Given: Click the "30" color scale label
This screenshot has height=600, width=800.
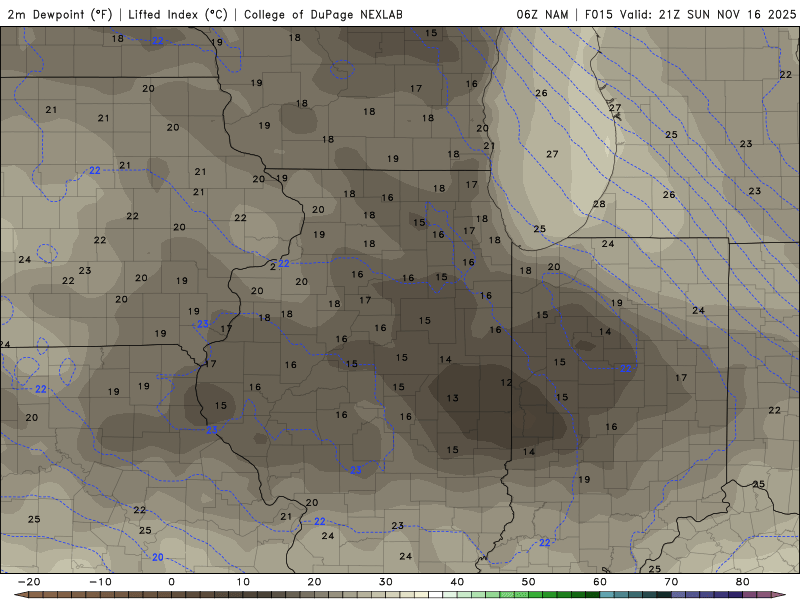Looking at the screenshot, I should 386,582.
